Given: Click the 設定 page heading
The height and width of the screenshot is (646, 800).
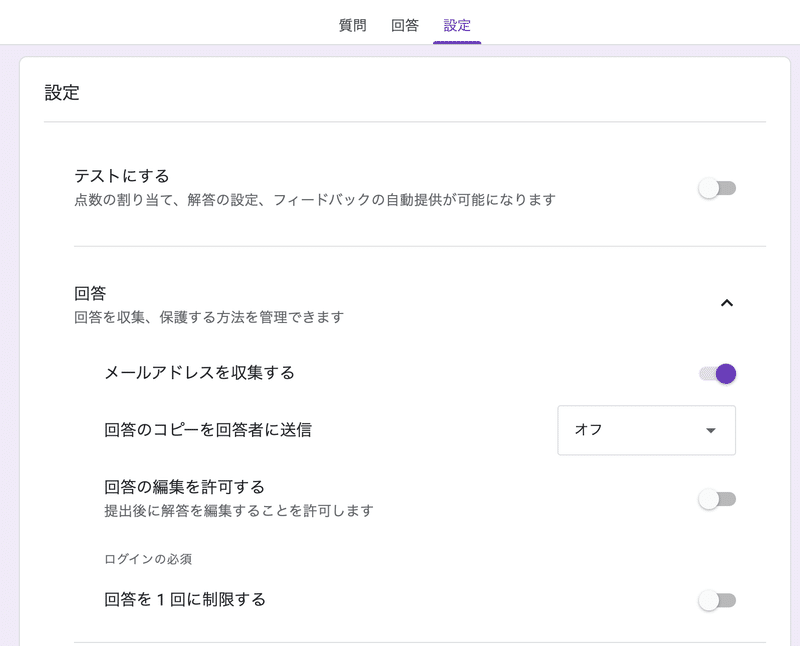Looking at the screenshot, I should click(62, 93).
